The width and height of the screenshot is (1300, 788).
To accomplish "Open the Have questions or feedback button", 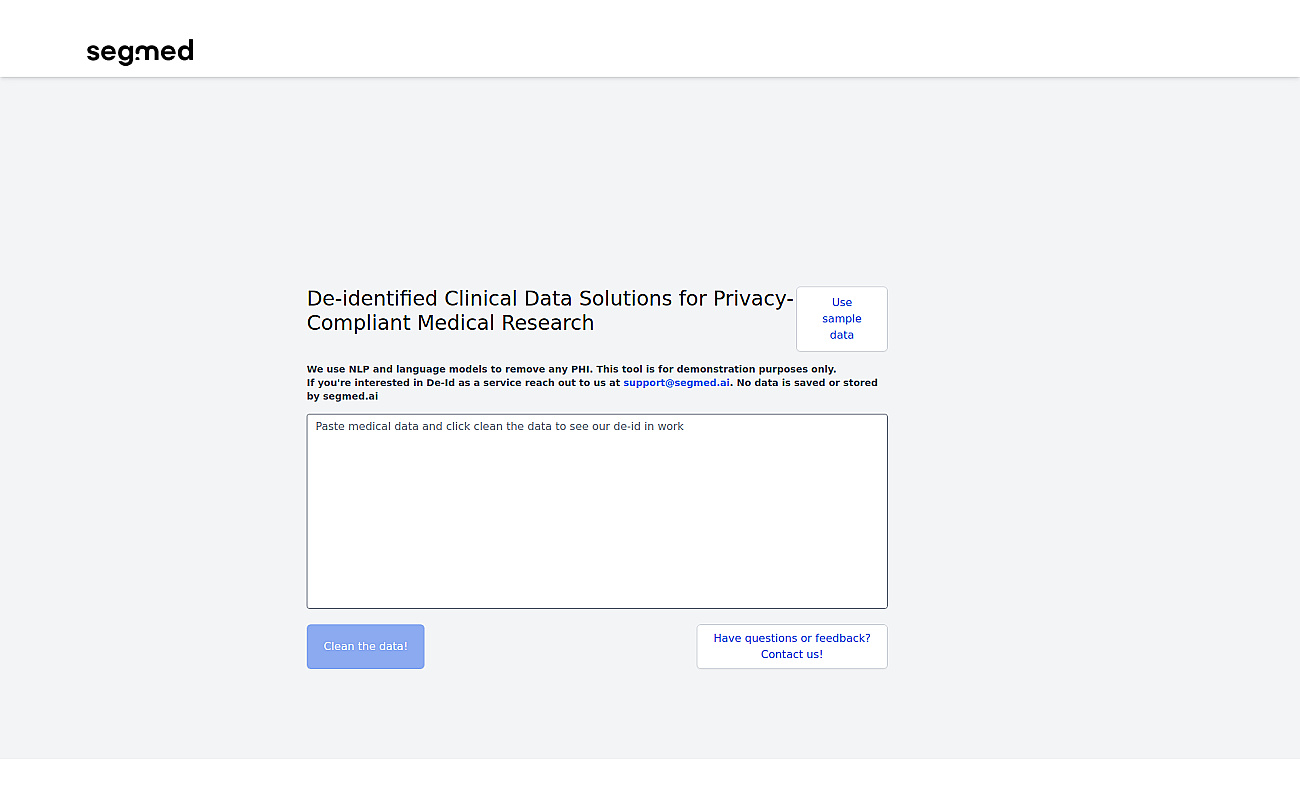I will pyautogui.click(x=792, y=647).
